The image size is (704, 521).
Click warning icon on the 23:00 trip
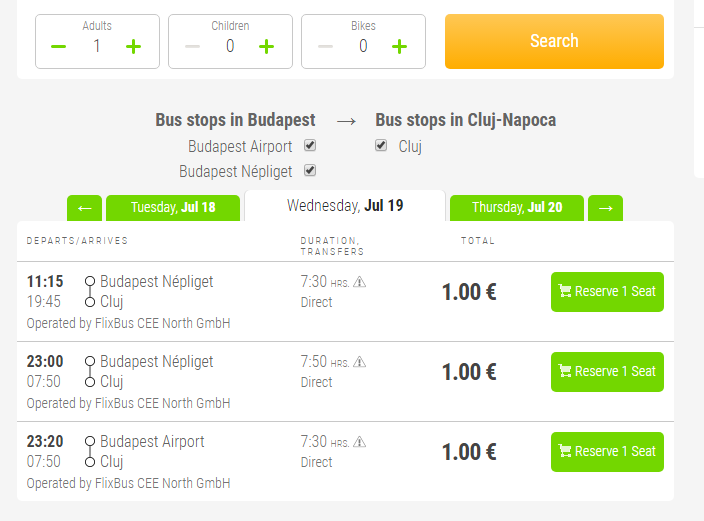(360, 362)
